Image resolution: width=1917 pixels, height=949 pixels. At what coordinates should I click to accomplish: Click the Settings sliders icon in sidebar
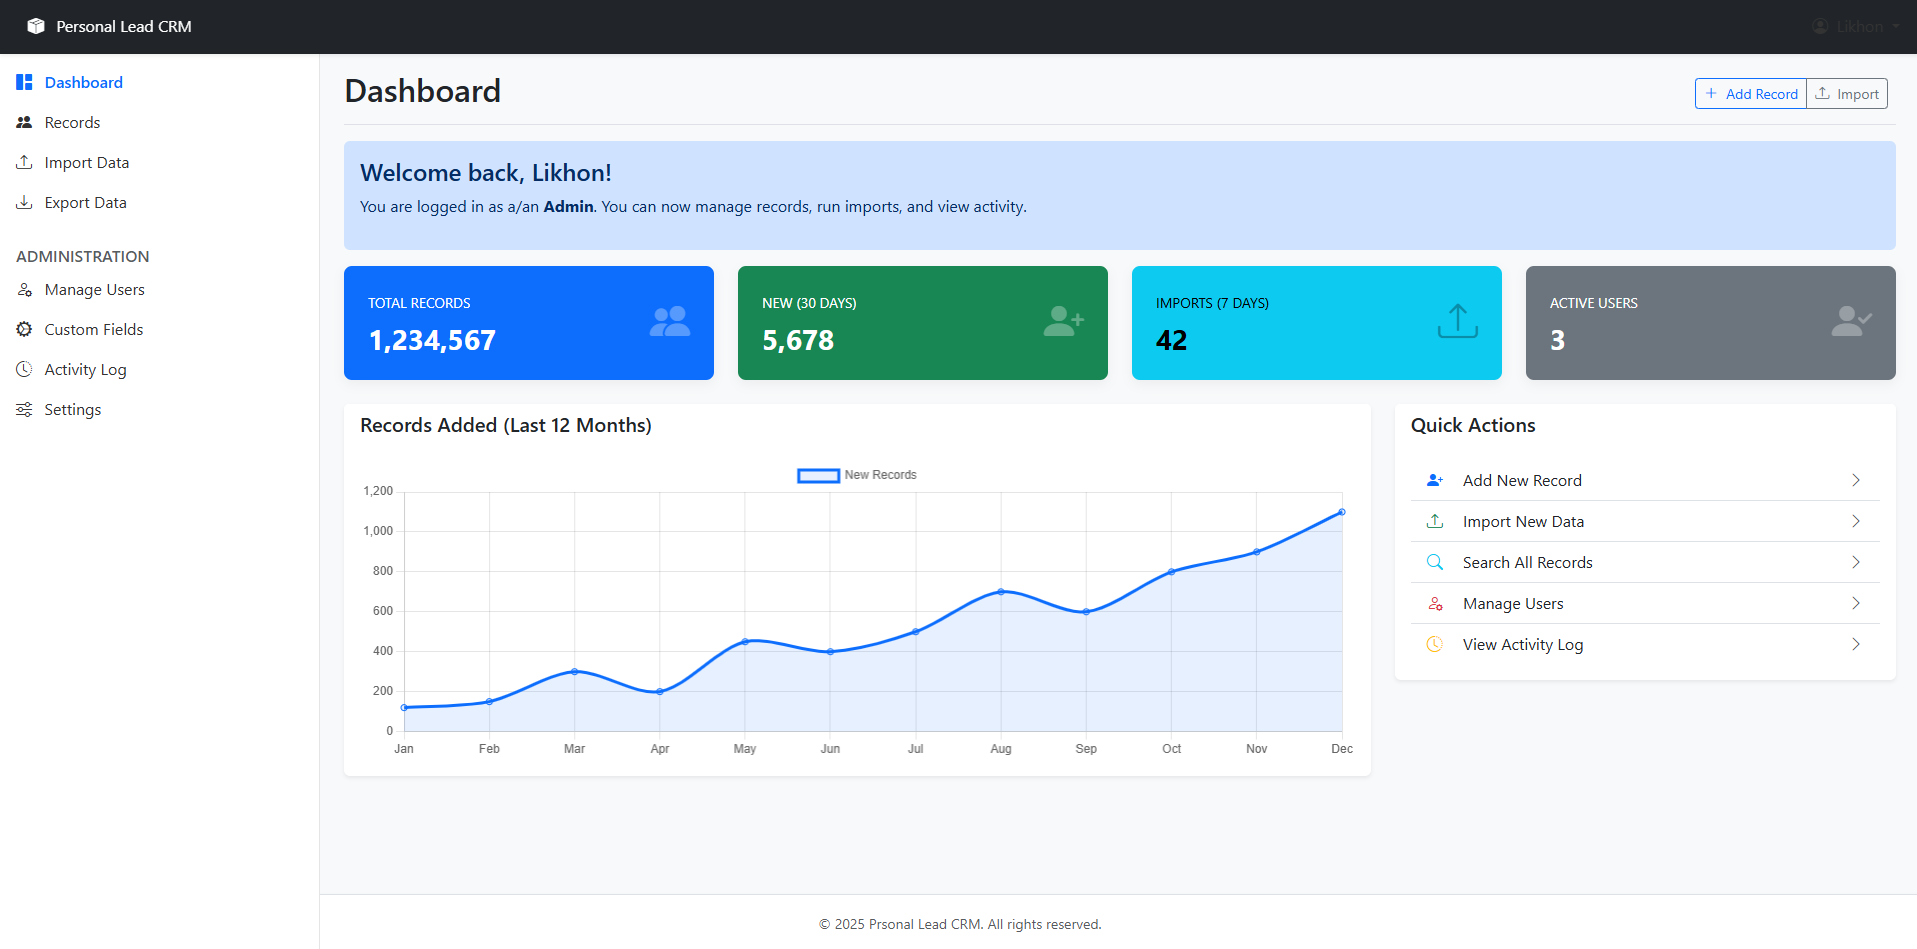coord(24,409)
